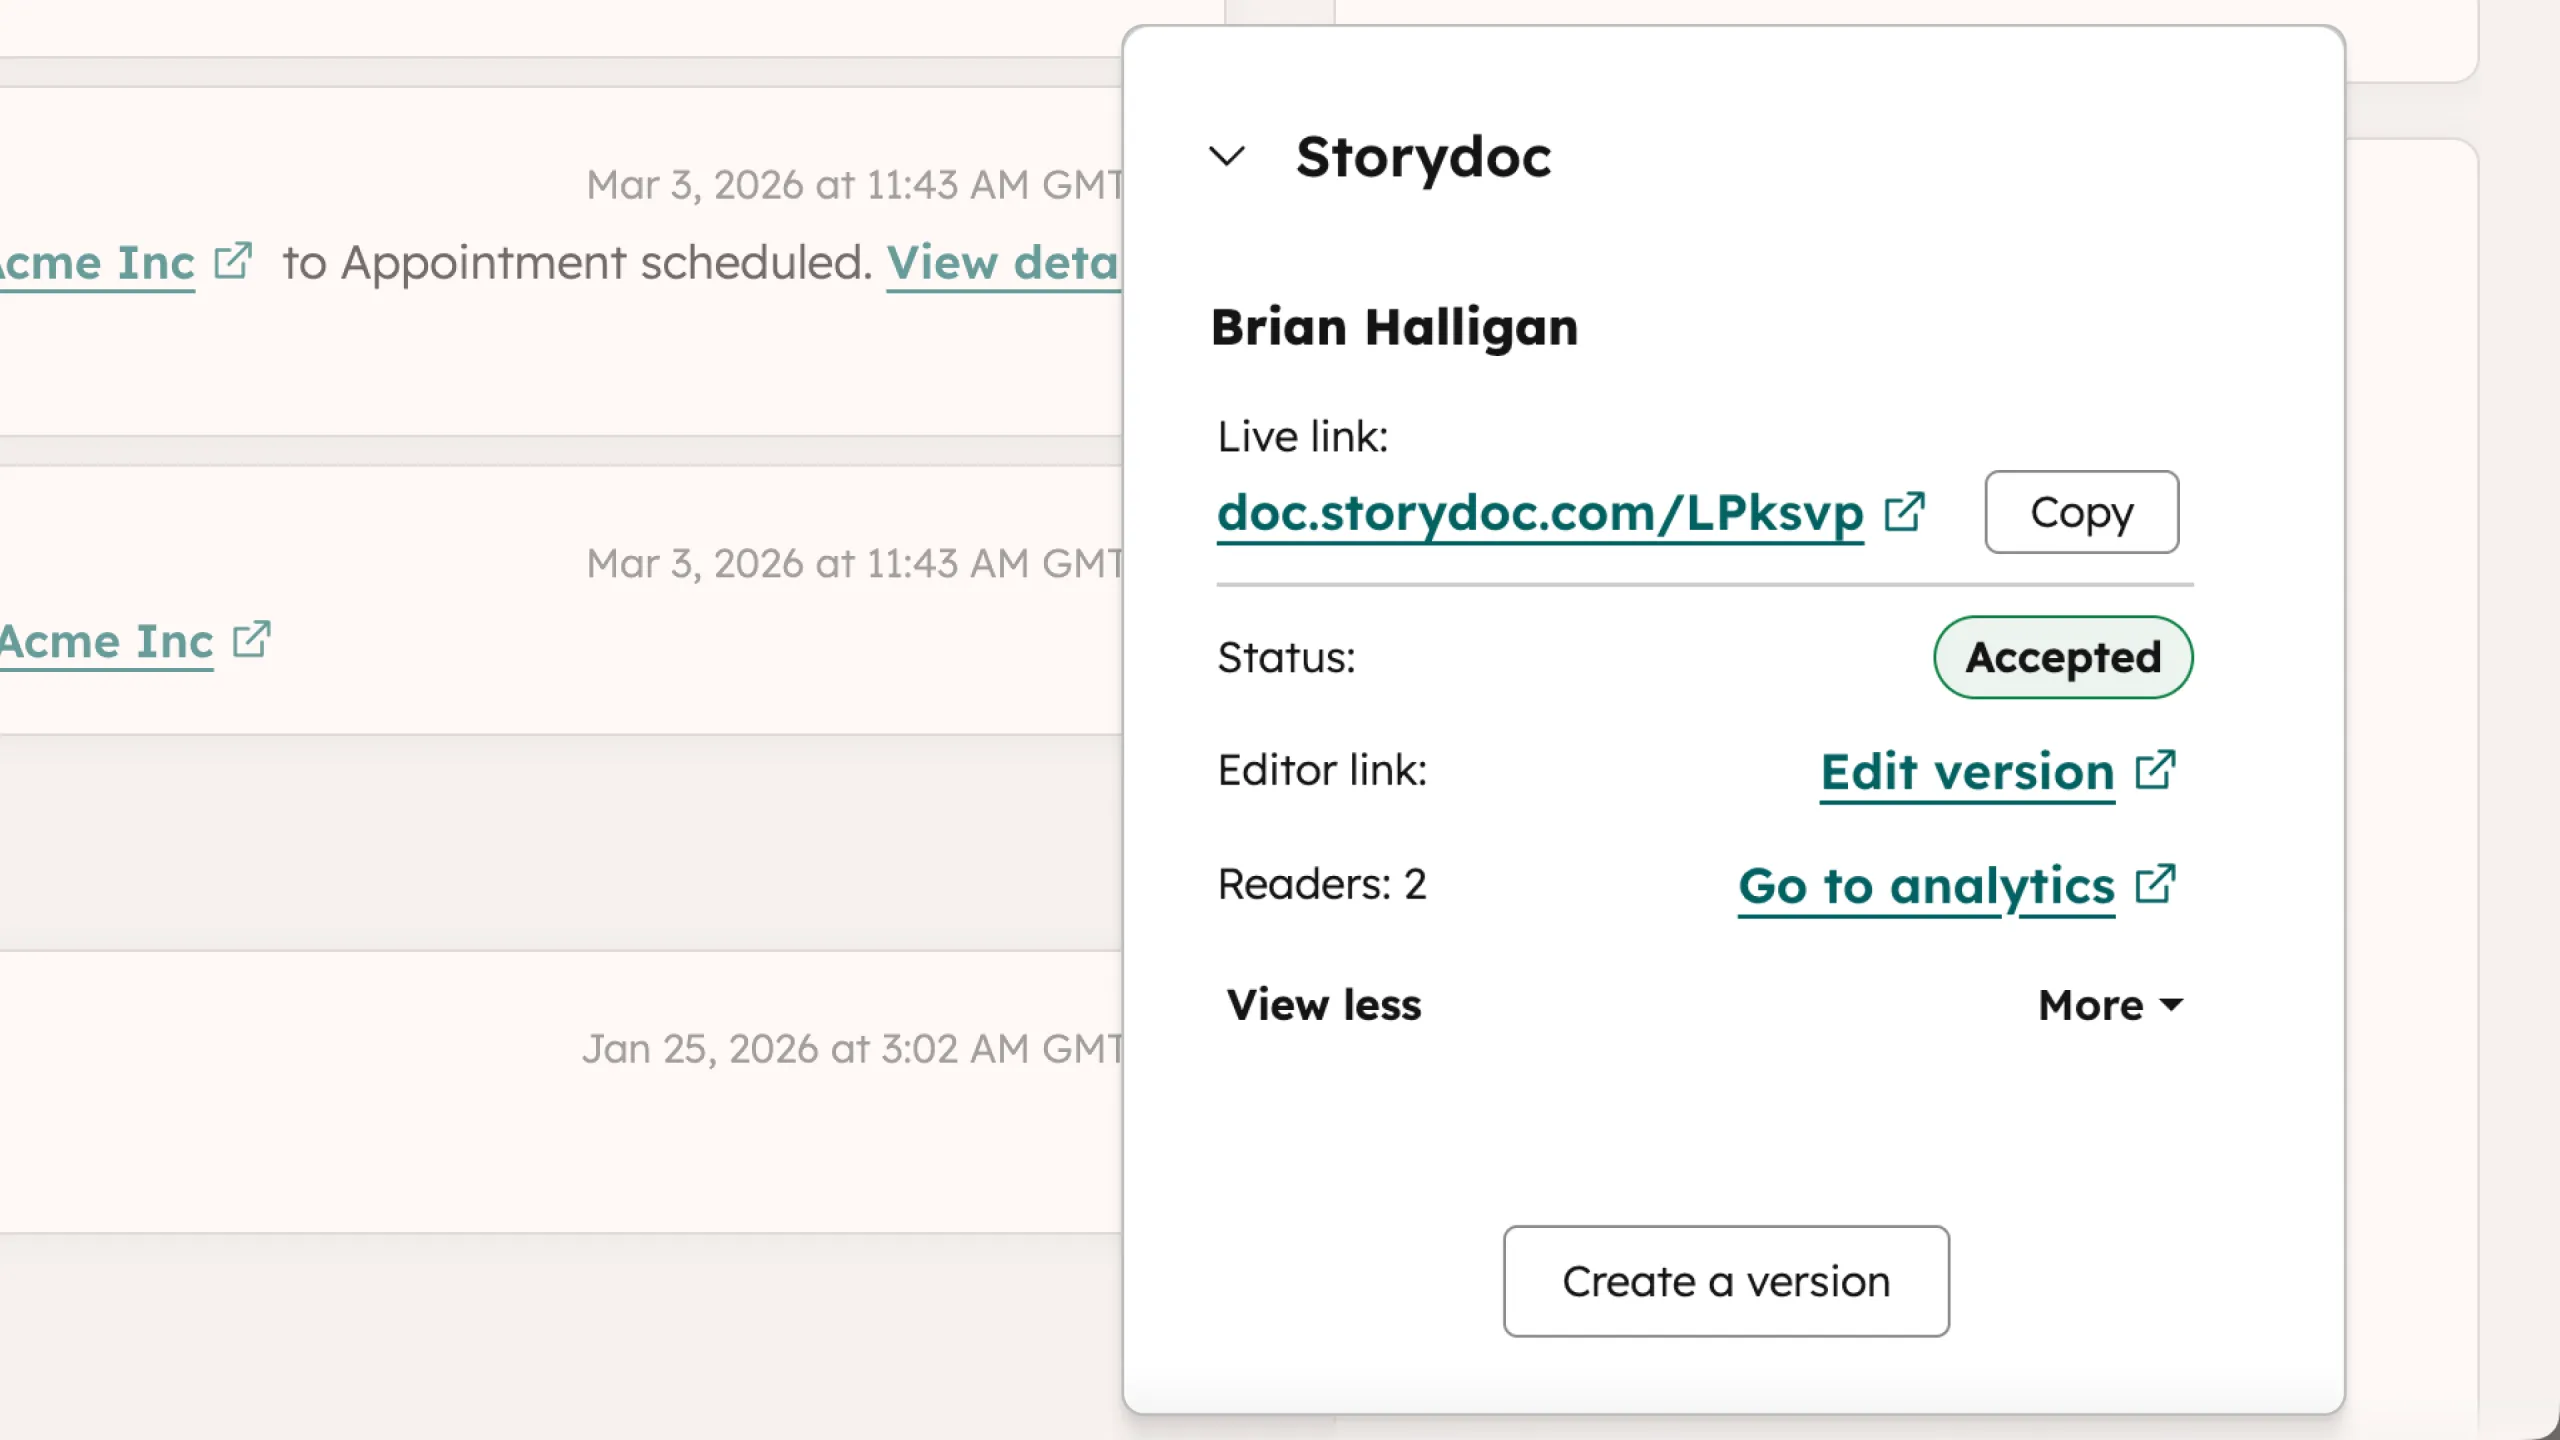Image resolution: width=2560 pixels, height=1440 pixels.
Task: Click 'to Appointment scheduled.' text
Action: coord(577,263)
